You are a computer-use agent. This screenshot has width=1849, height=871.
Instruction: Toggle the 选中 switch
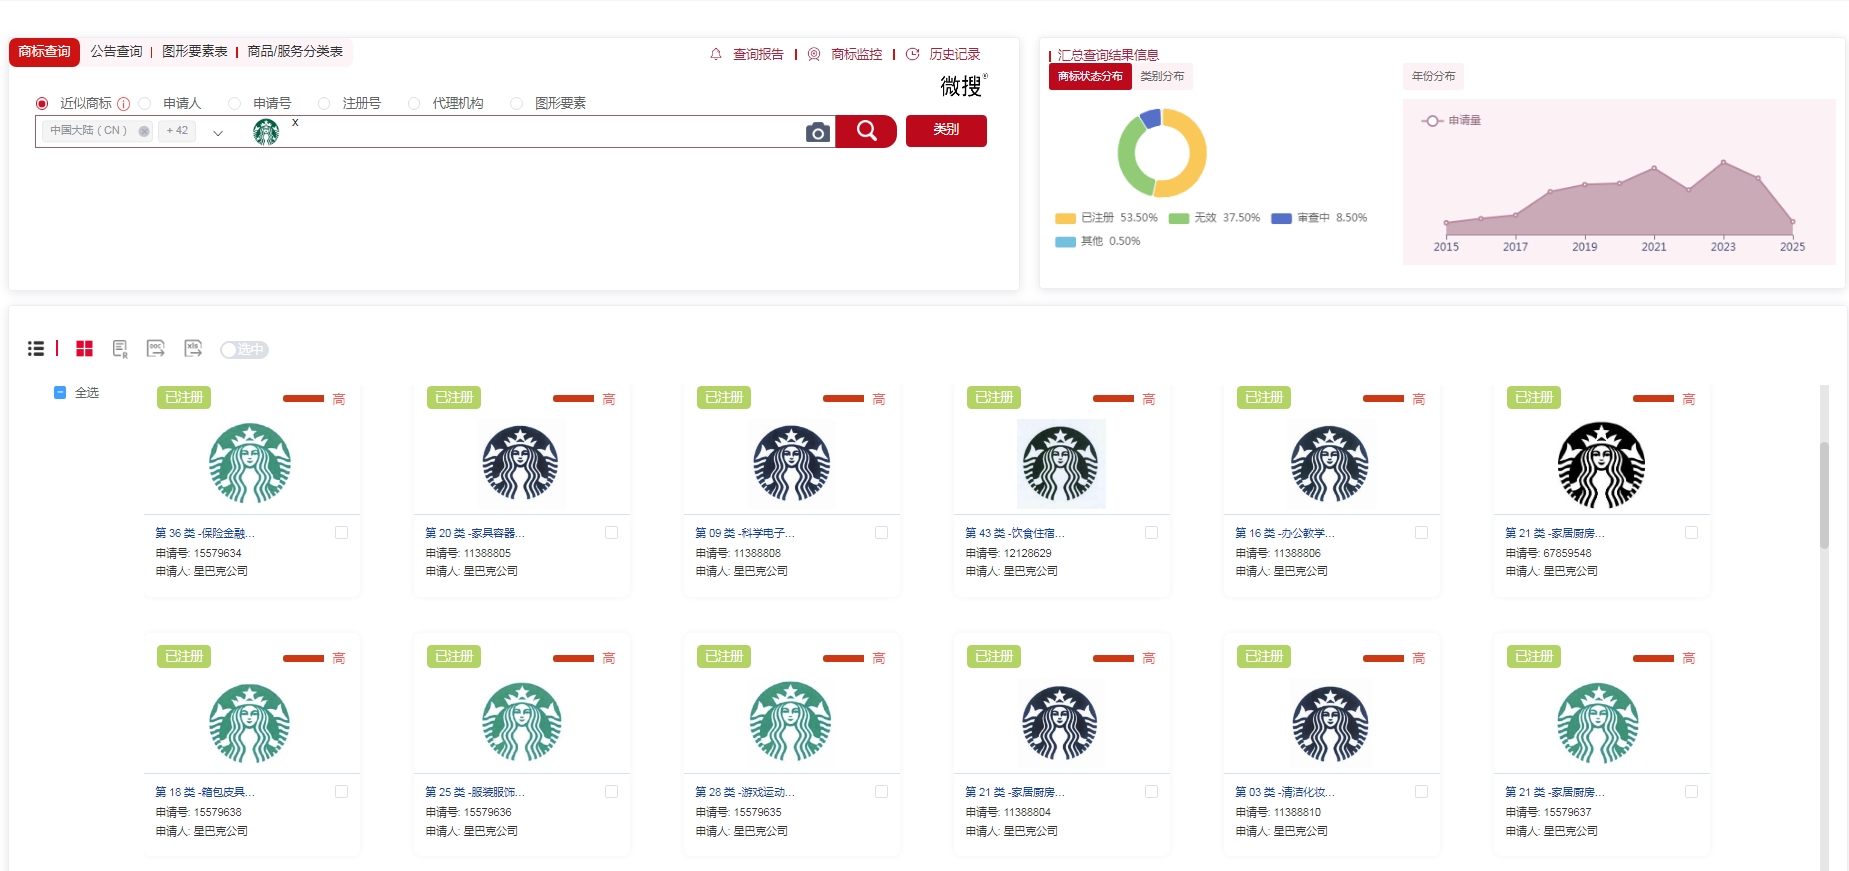click(x=244, y=349)
